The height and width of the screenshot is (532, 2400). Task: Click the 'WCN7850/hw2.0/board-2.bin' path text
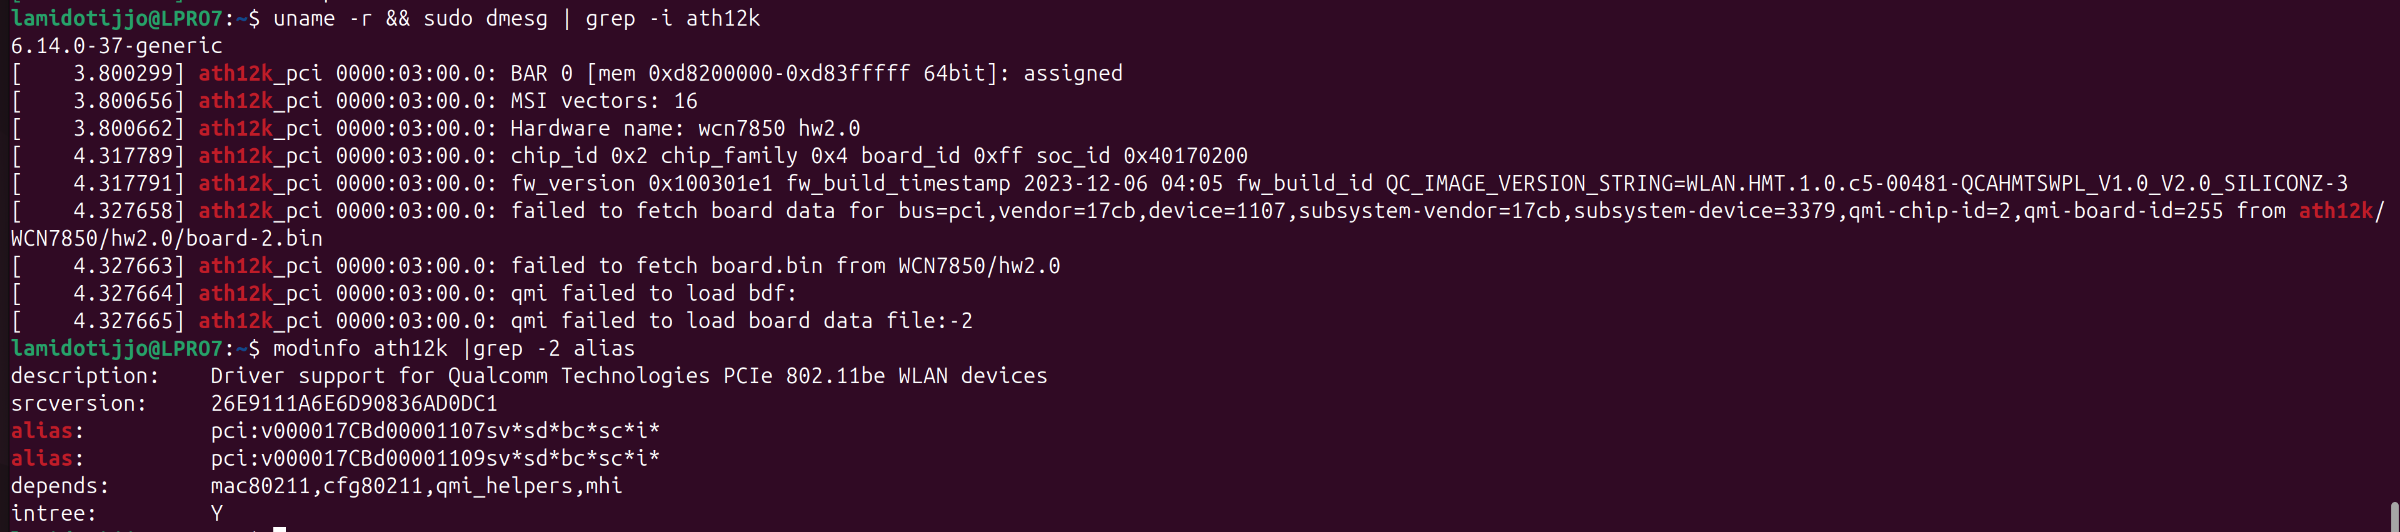point(166,239)
